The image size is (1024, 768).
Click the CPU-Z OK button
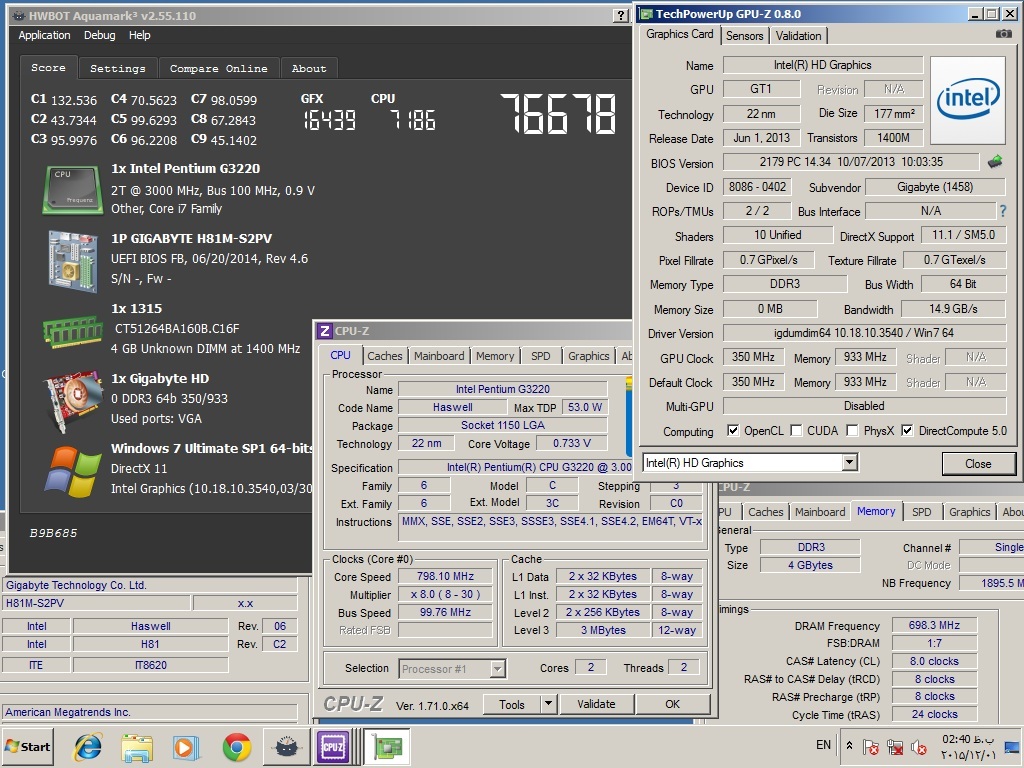tap(672, 704)
